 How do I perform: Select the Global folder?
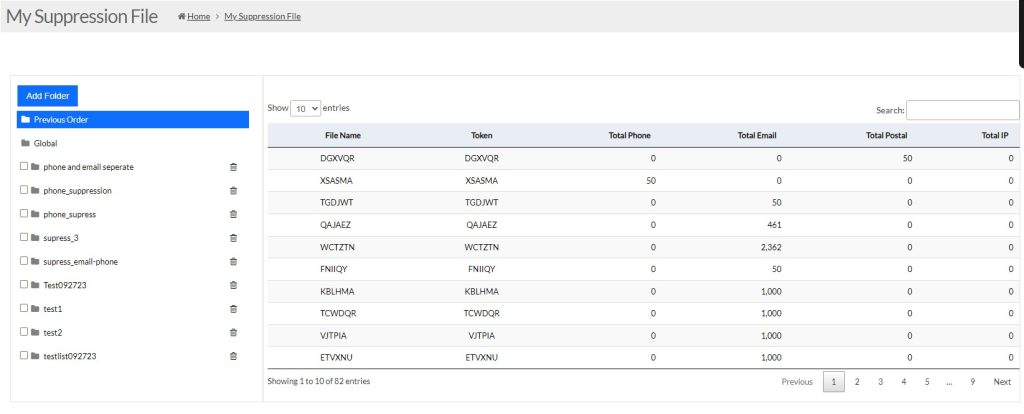click(x=45, y=143)
